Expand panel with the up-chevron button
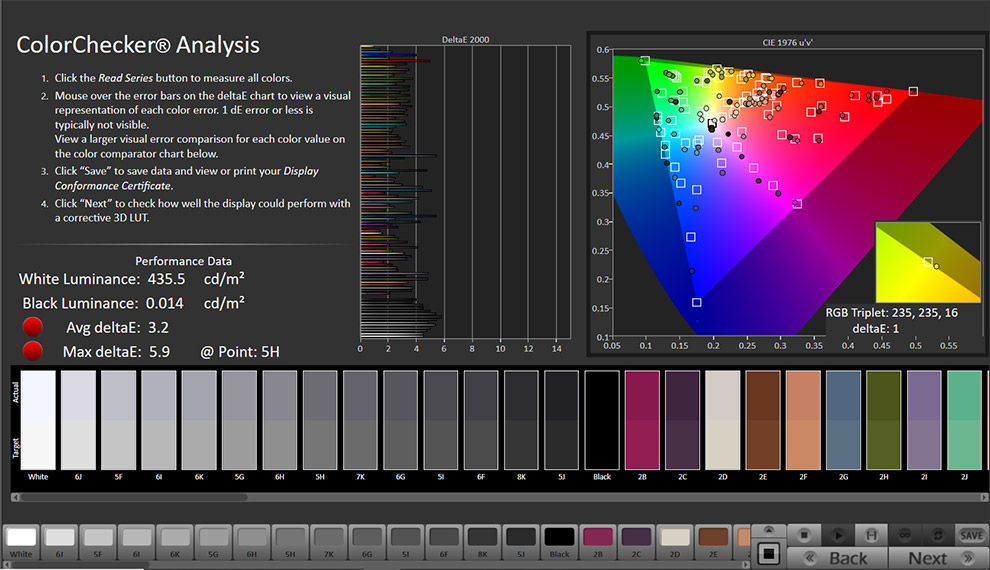This screenshot has height=570, width=990. [768, 530]
